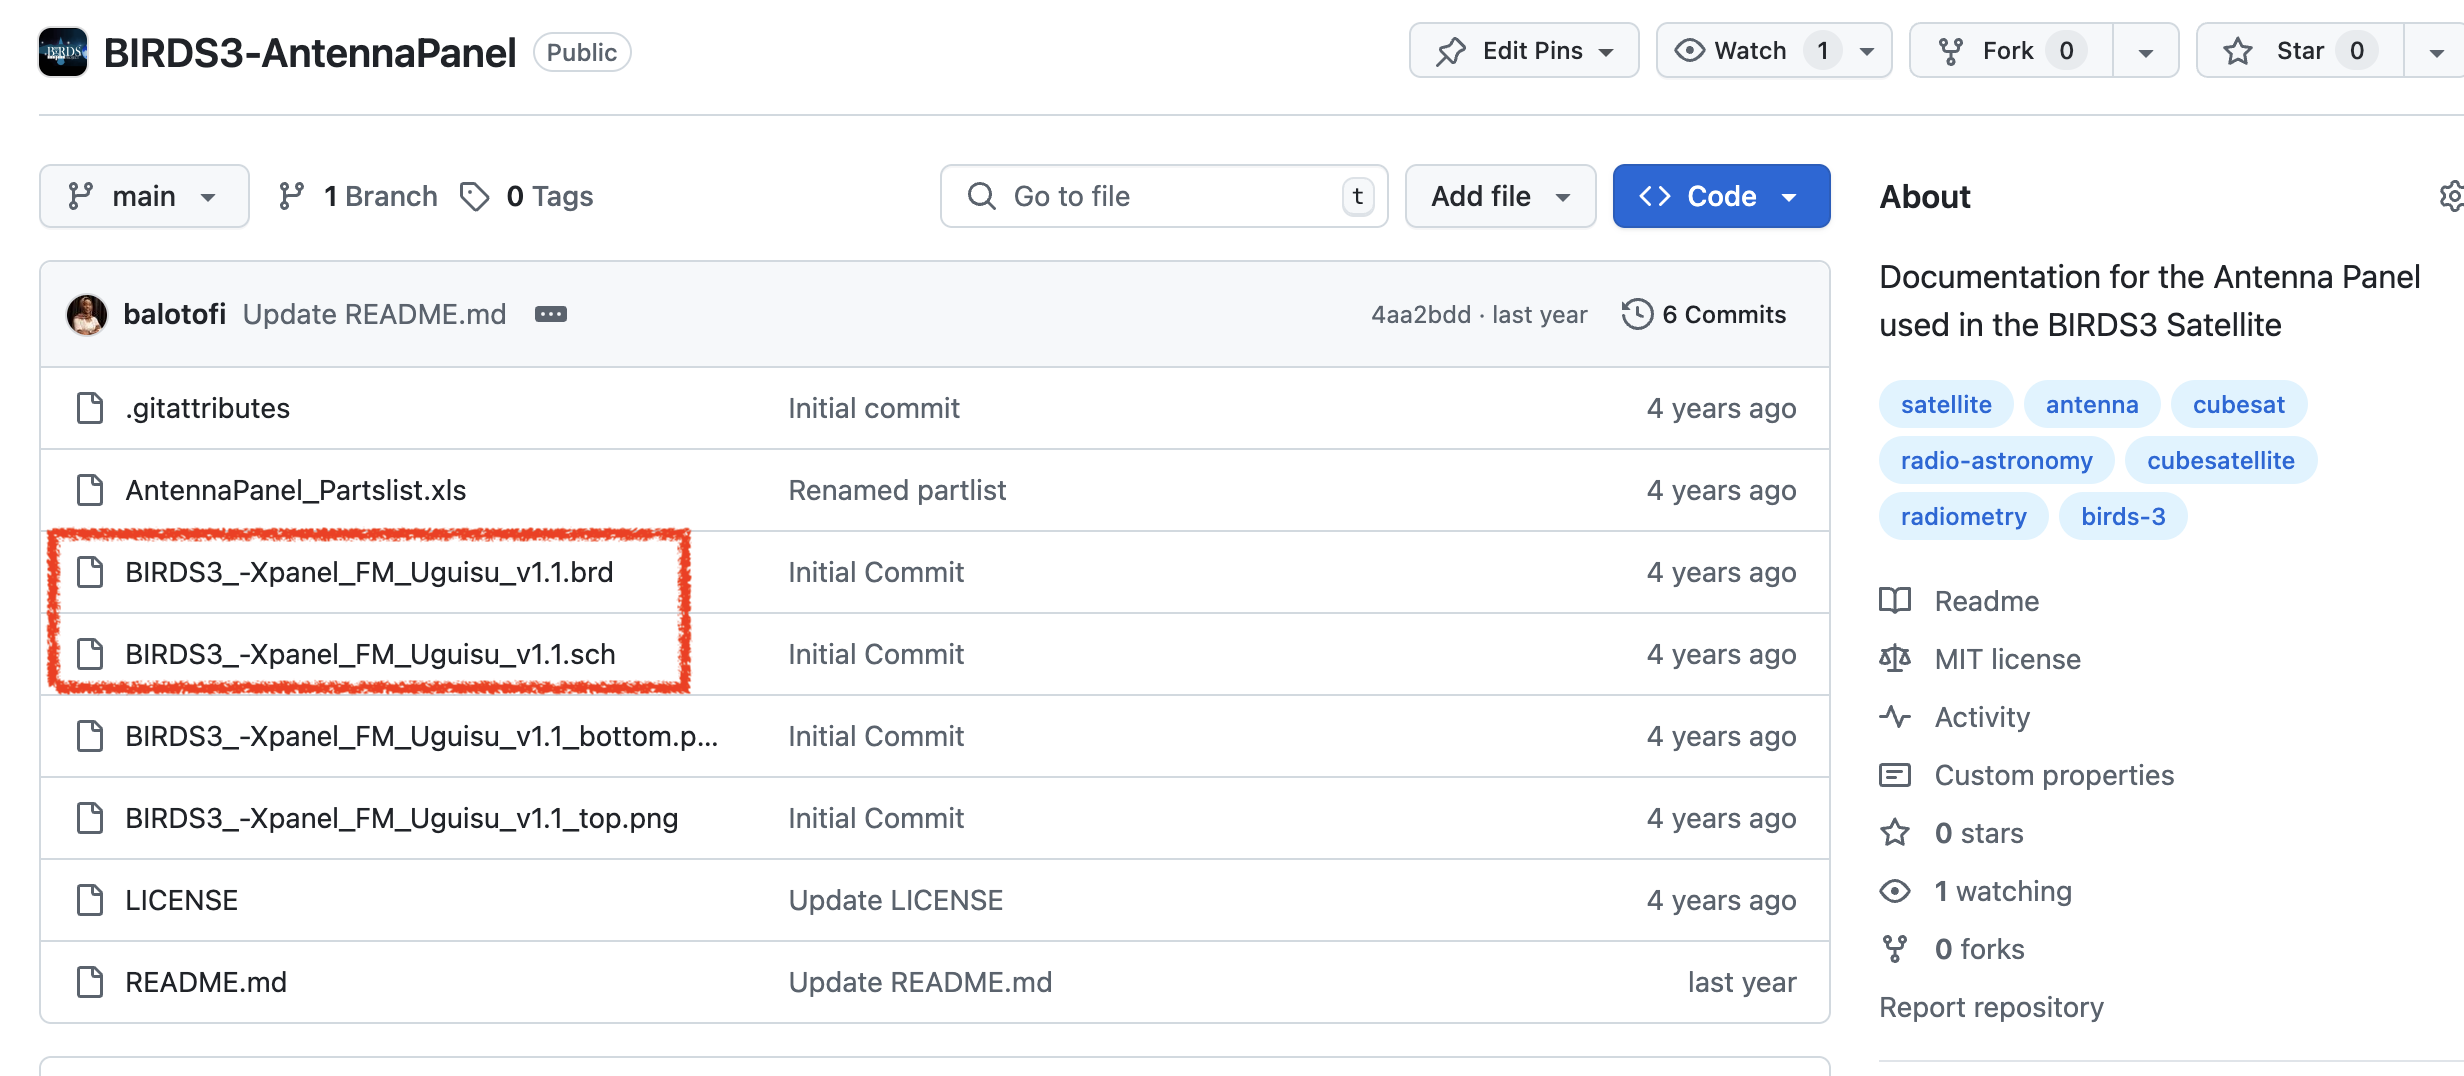Click the Watch button
2464x1076 pixels.
click(x=1750, y=51)
